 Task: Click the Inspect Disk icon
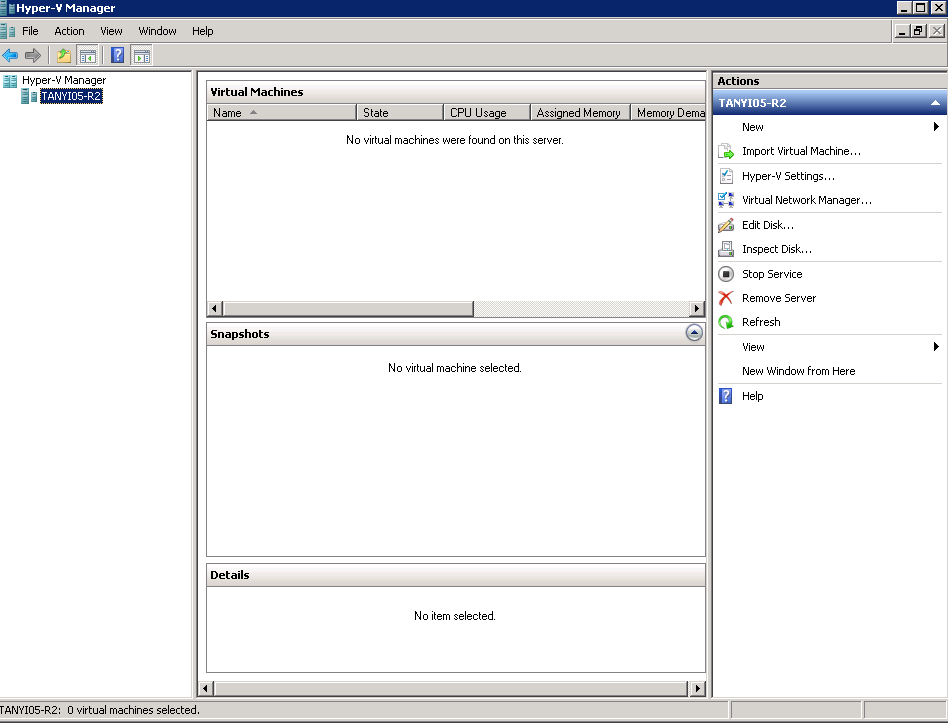point(726,249)
